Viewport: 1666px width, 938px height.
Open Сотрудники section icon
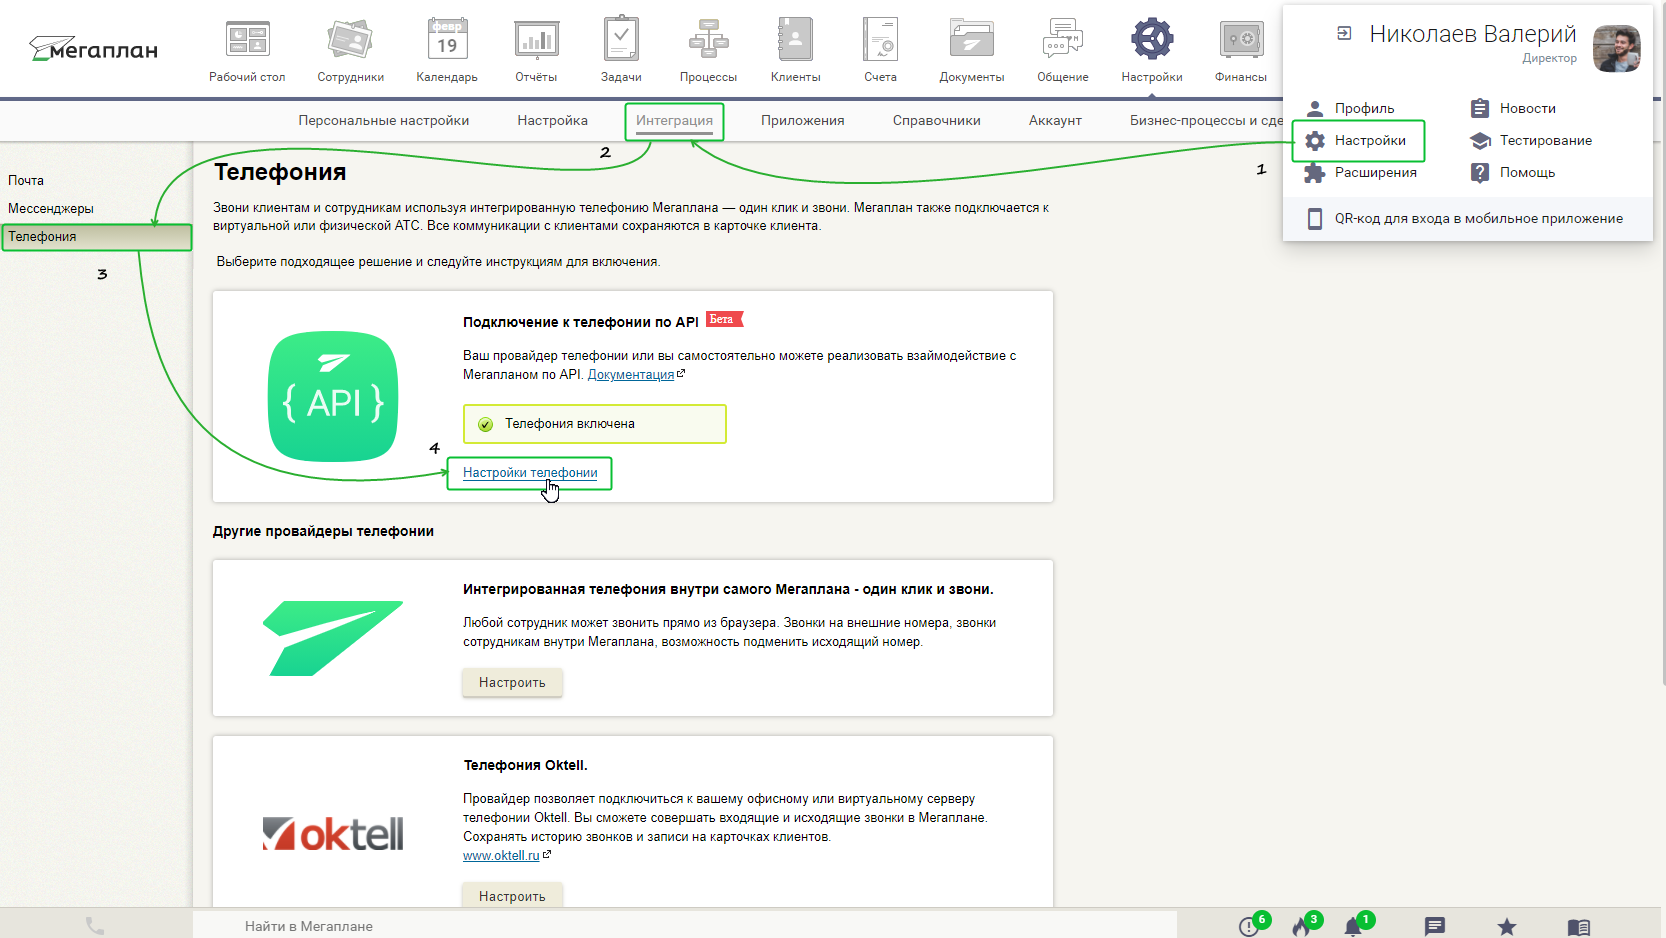350,40
